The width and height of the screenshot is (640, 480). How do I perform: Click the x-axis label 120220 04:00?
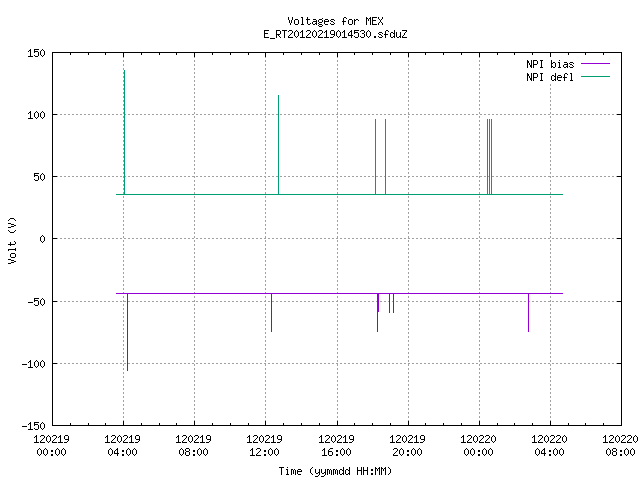[x=549, y=446]
